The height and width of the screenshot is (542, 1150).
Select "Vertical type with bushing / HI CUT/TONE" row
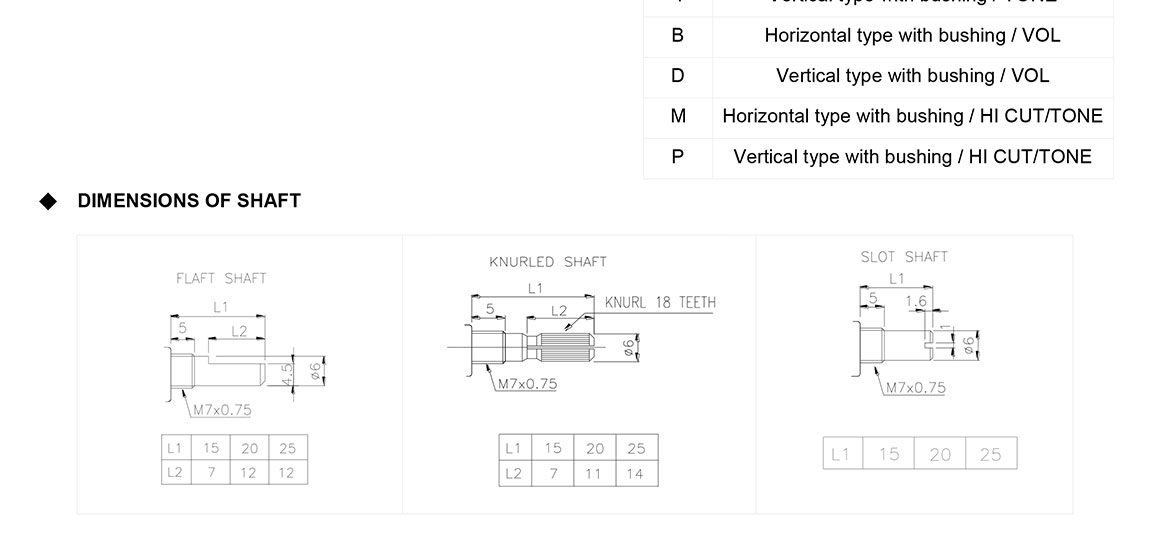click(912, 157)
